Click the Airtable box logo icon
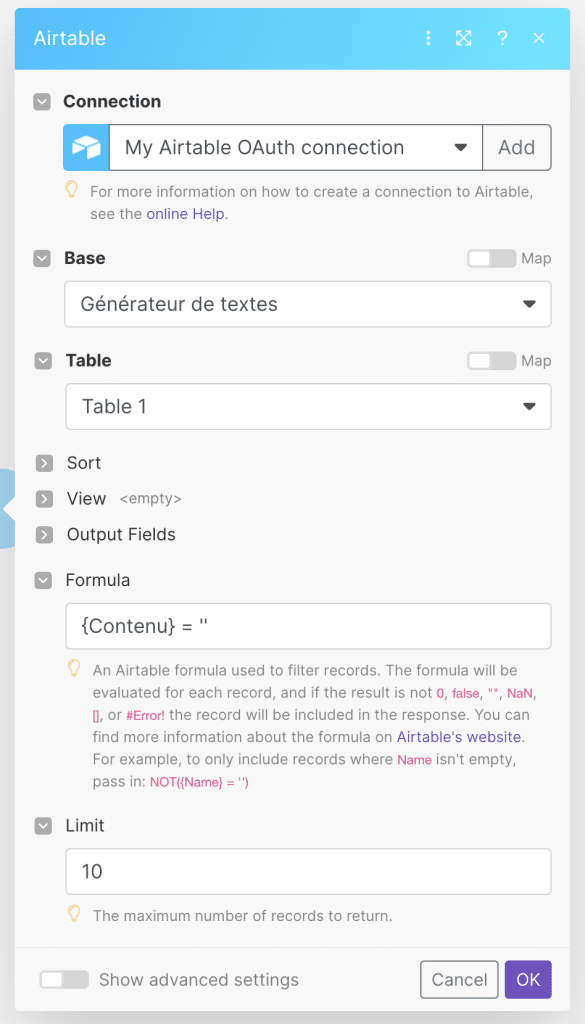Screen dimensions: 585x1024 [x=86, y=147]
